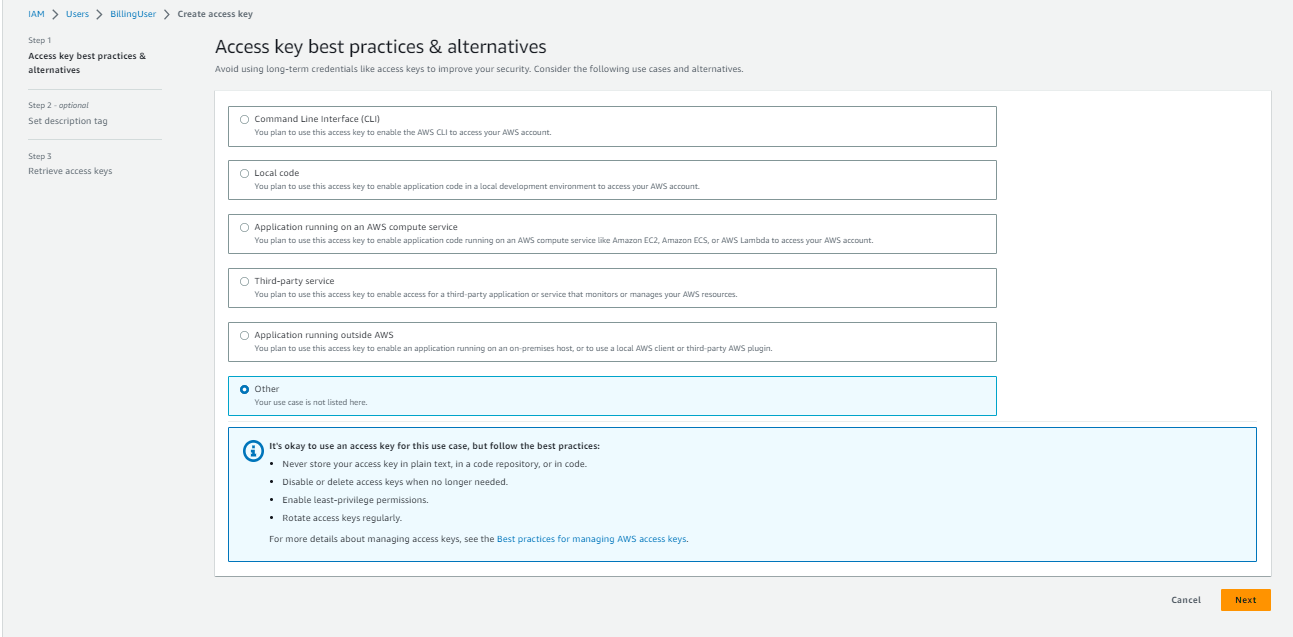Select Command Line Interface (CLI) radio option
The height and width of the screenshot is (637, 1293).
coord(245,119)
